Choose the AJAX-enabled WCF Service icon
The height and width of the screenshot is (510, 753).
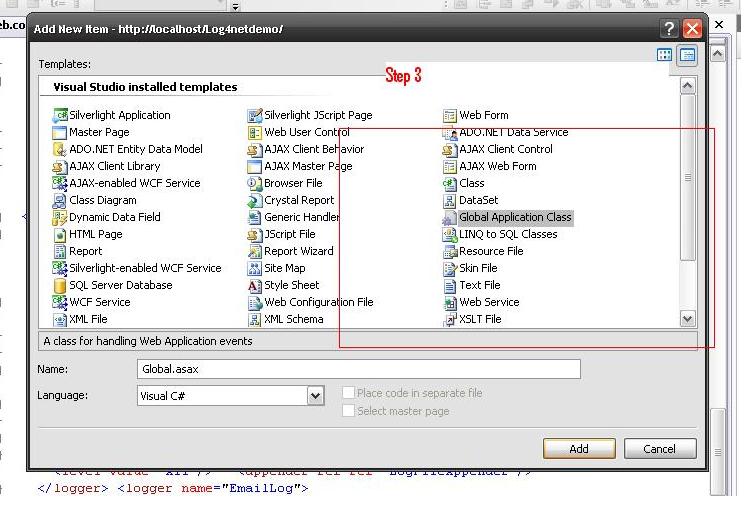[x=60, y=183]
